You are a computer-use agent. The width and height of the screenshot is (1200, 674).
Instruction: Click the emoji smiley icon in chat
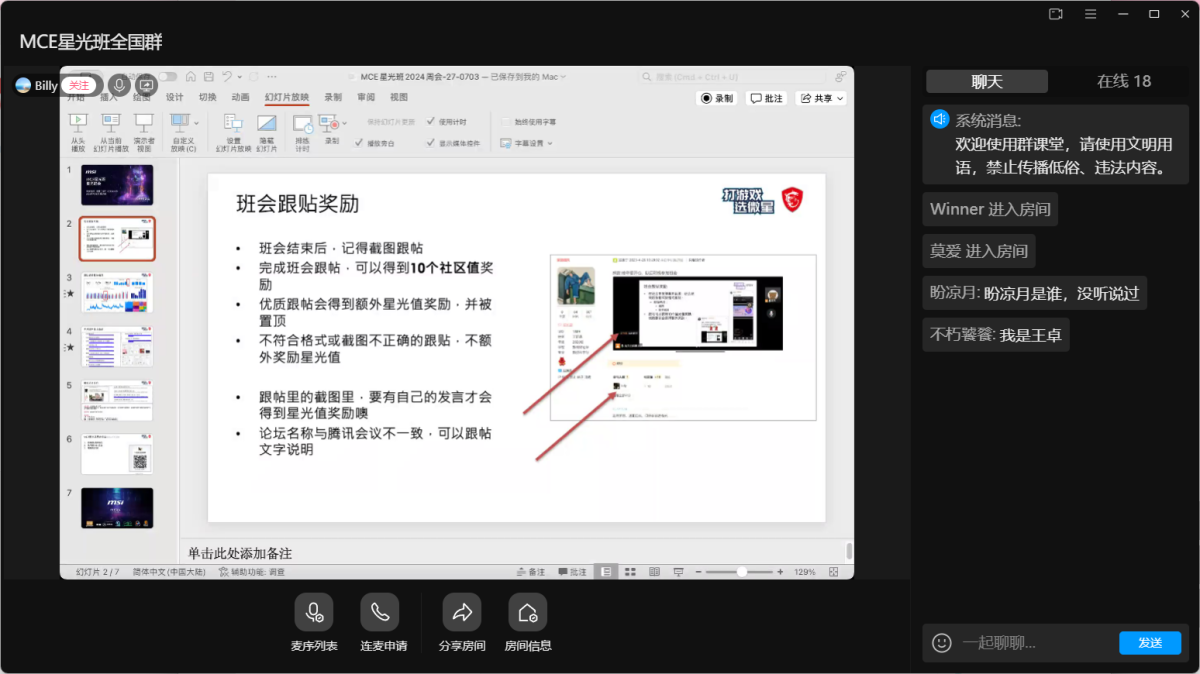pyautogui.click(x=941, y=643)
